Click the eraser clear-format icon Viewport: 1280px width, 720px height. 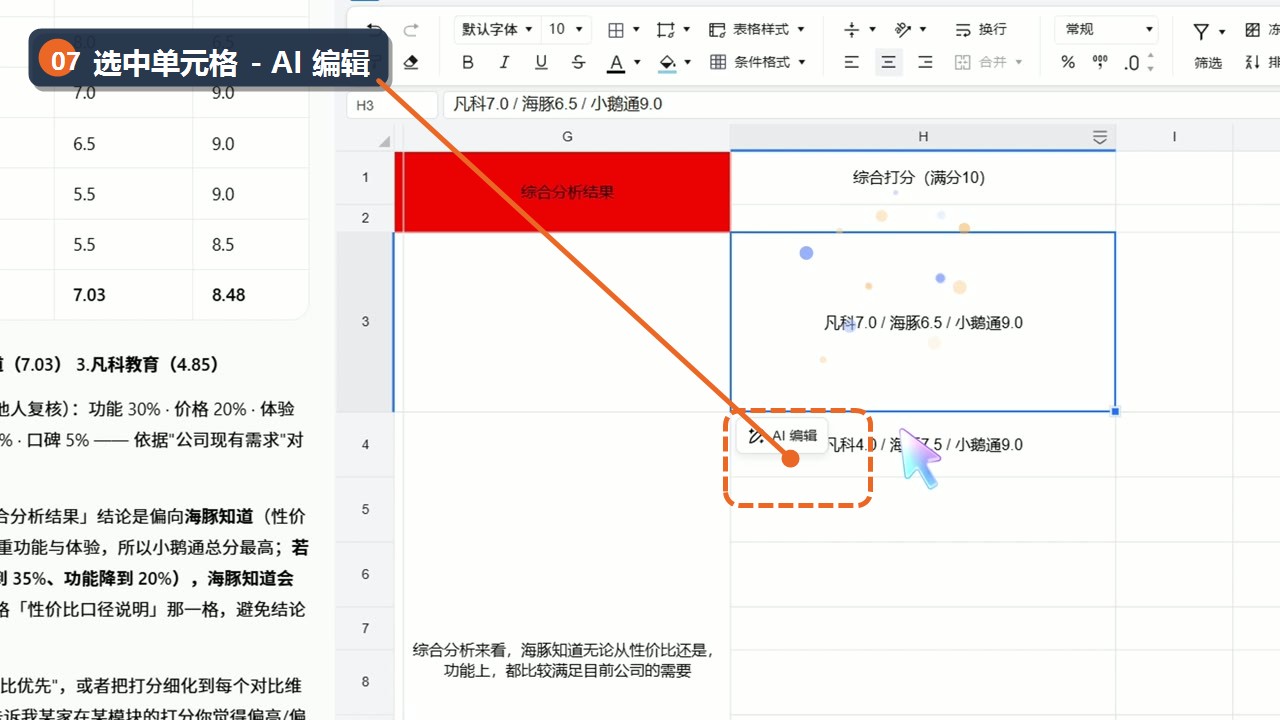[x=410, y=62]
